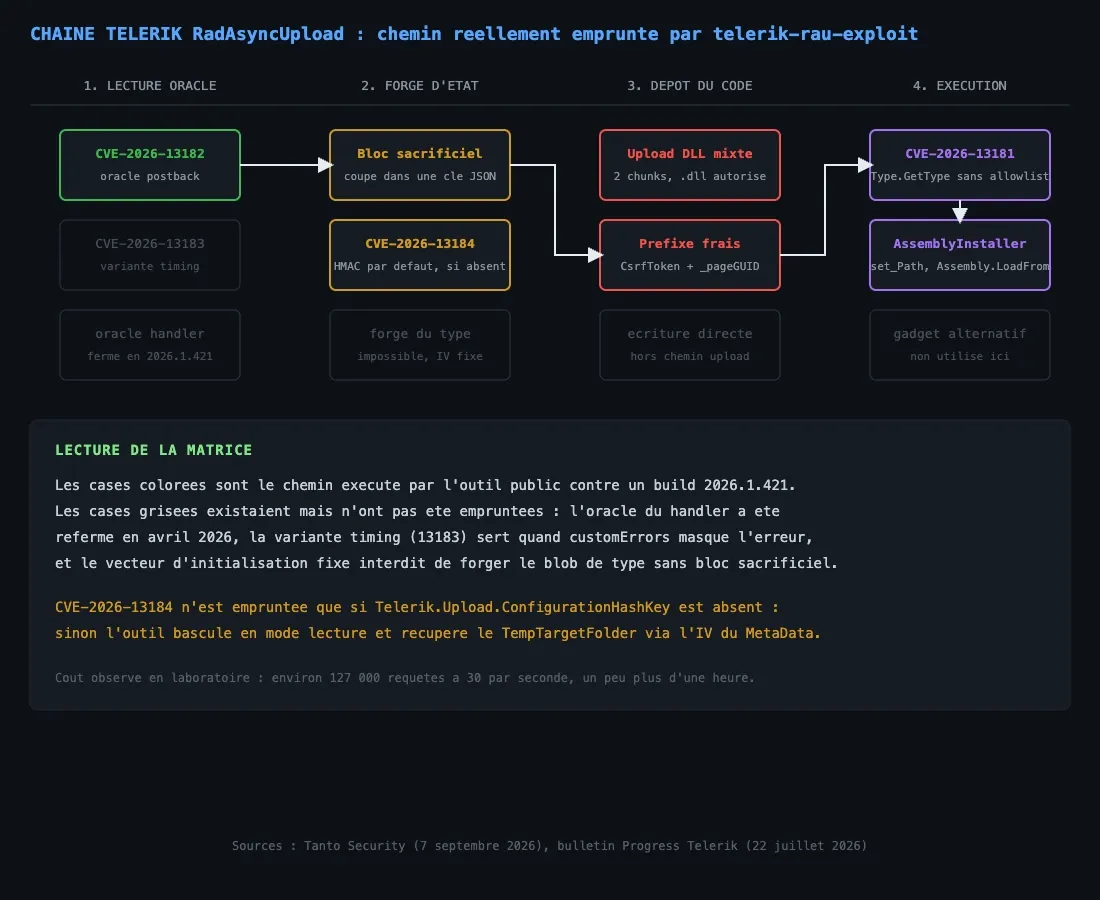Click subtitle '2 chunks, .dll autorise'
1100x900 pixels.
[x=690, y=176]
